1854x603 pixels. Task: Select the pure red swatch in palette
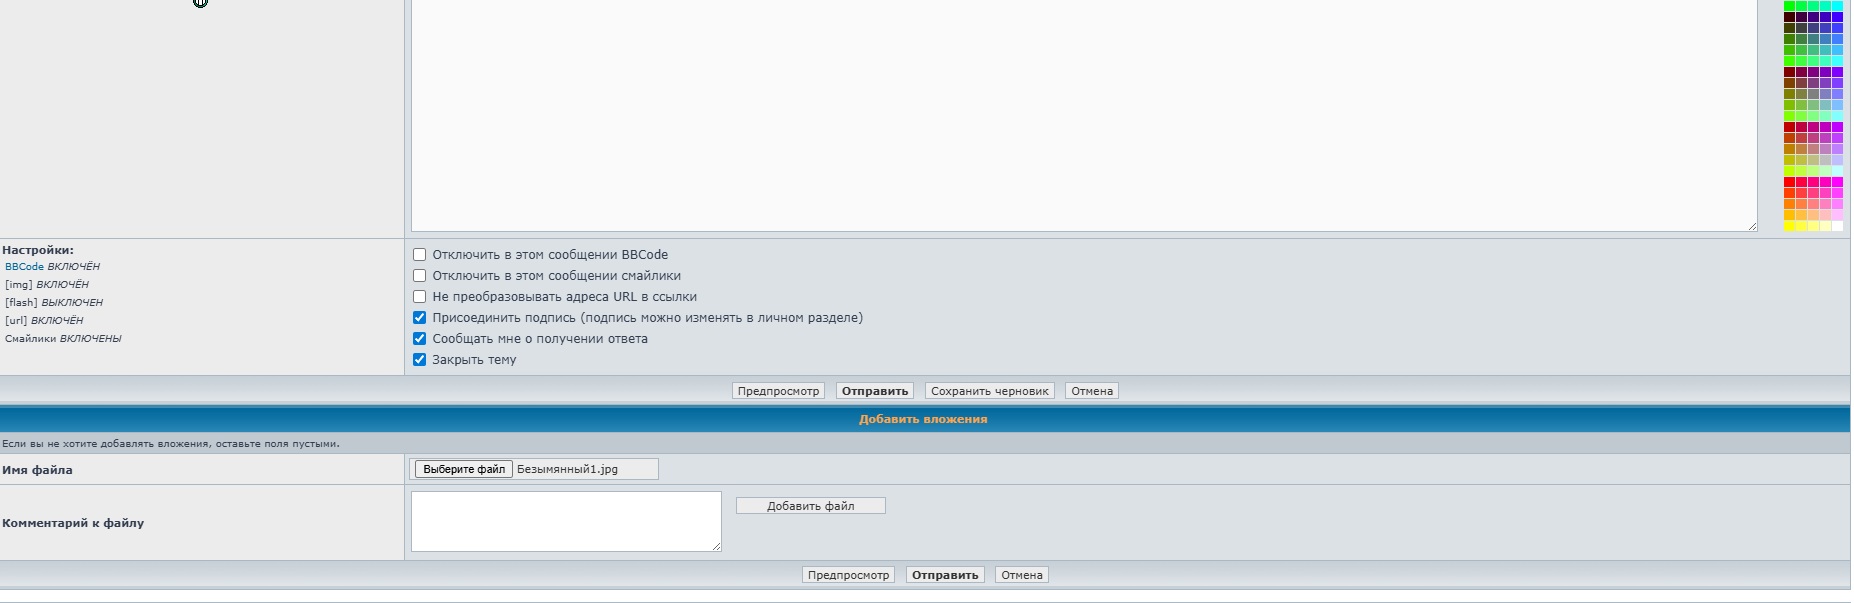coord(1790,182)
